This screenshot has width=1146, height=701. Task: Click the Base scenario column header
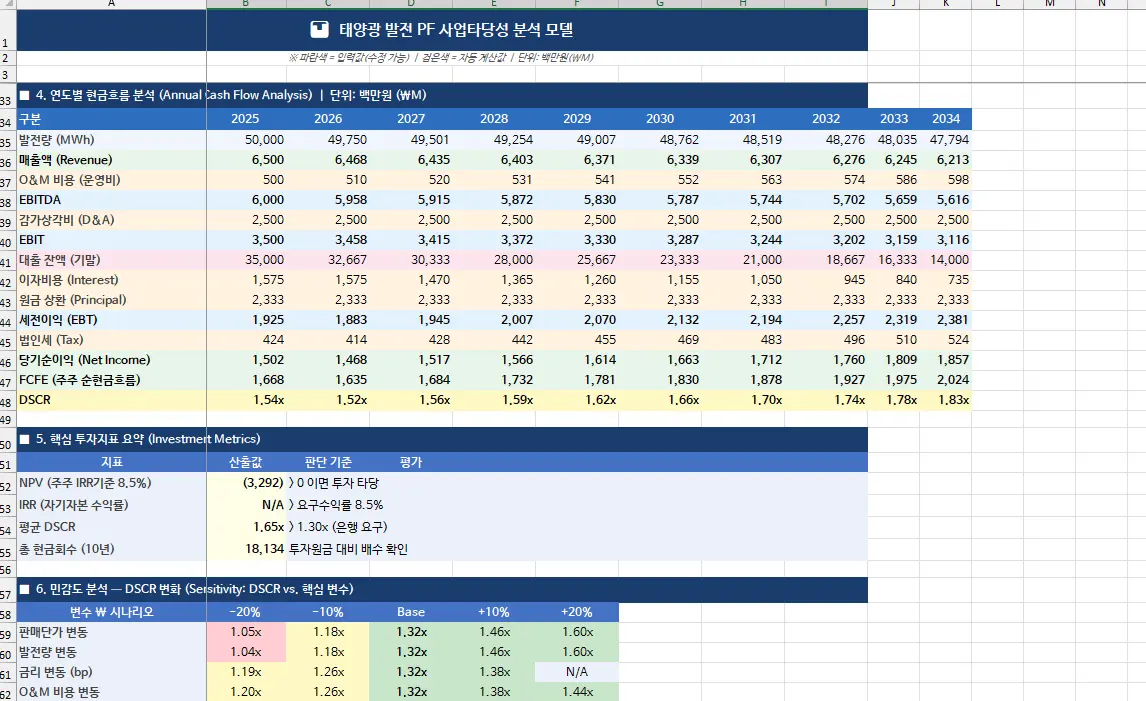pos(410,612)
